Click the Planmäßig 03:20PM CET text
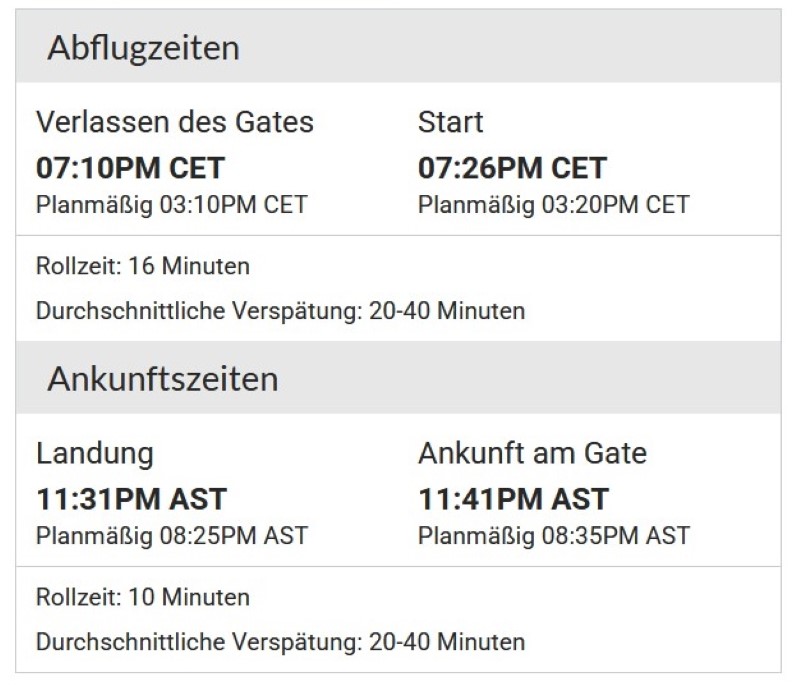 point(553,205)
